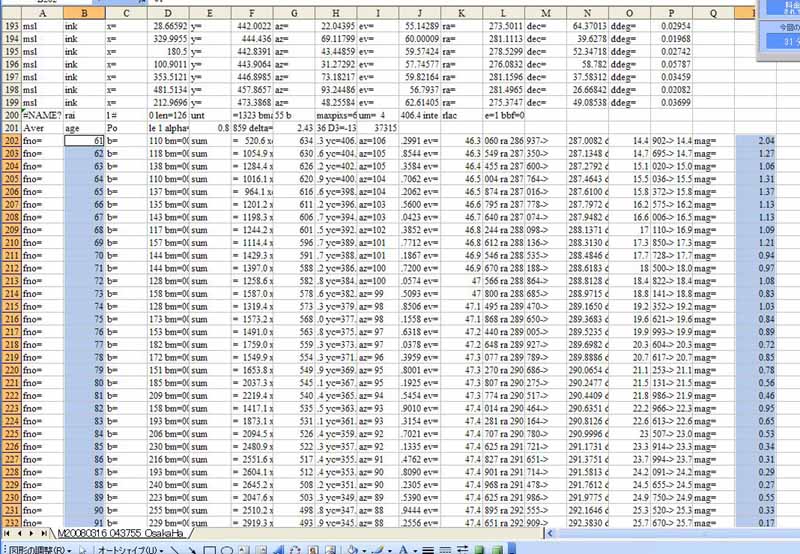
Task: Click the fno value 90 in row 231
Action: pyautogui.click(x=84, y=510)
